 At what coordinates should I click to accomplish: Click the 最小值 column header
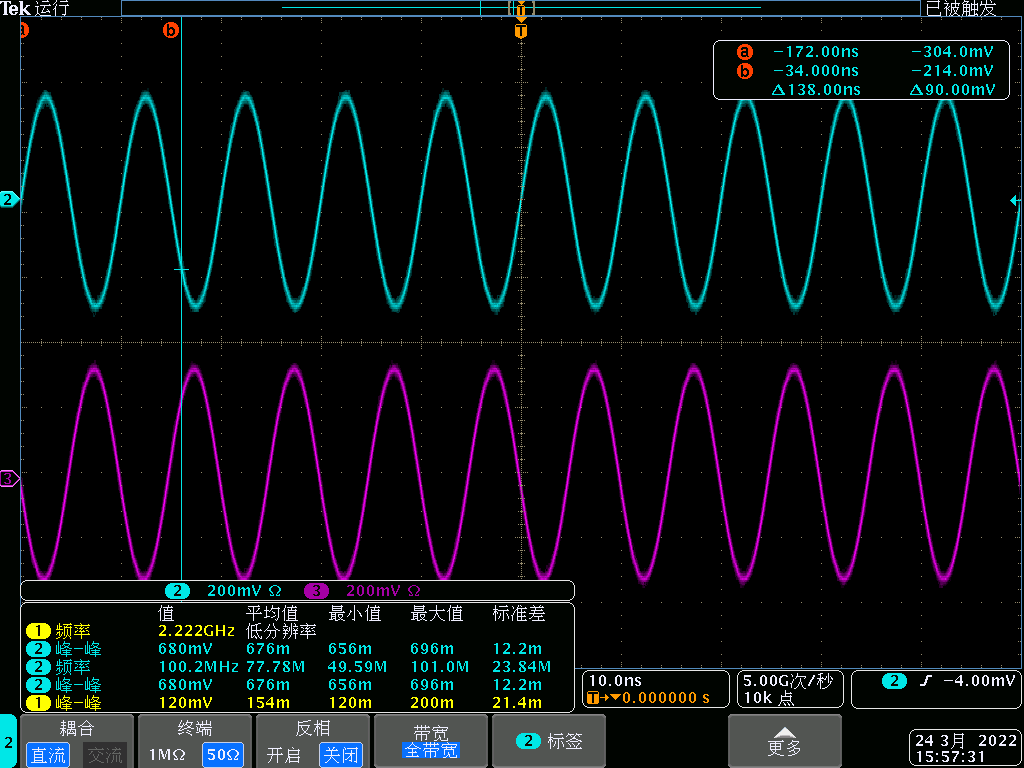click(x=354, y=613)
